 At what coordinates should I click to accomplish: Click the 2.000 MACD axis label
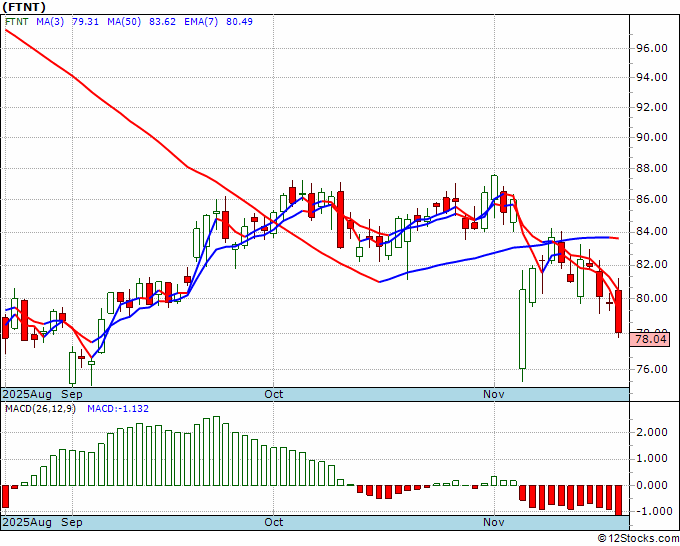point(652,432)
